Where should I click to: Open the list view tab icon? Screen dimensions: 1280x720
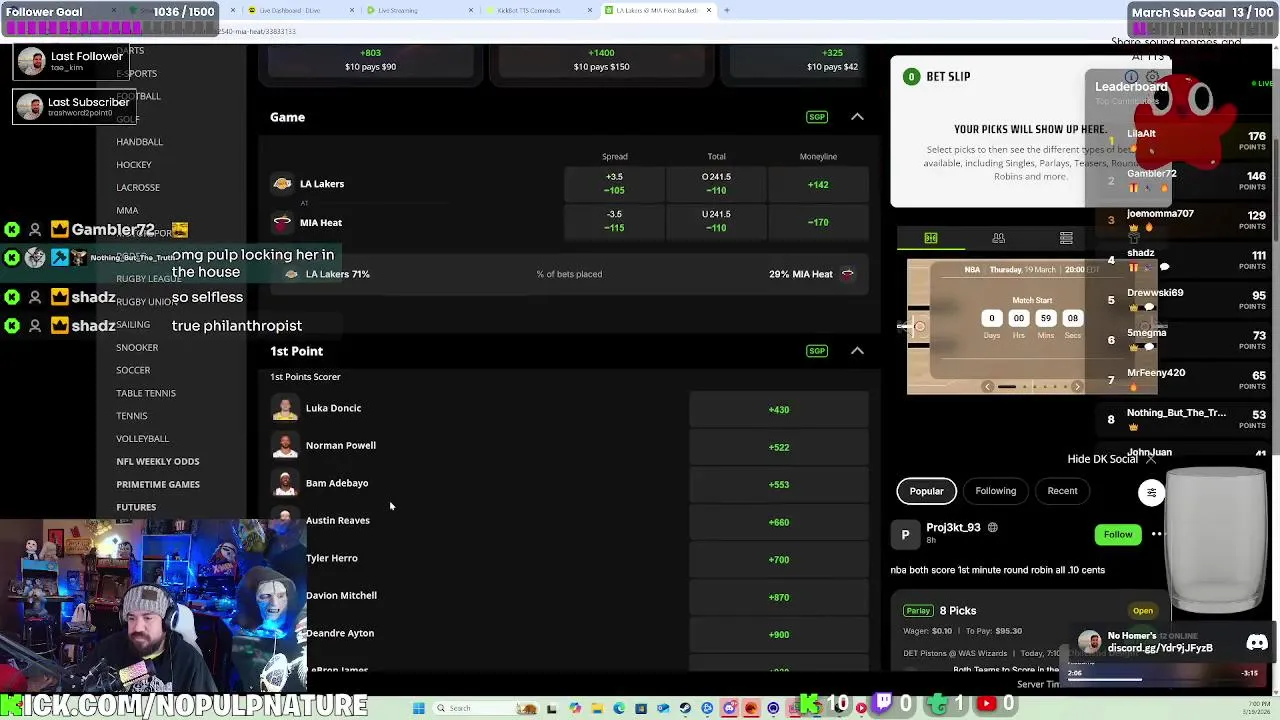point(1066,238)
